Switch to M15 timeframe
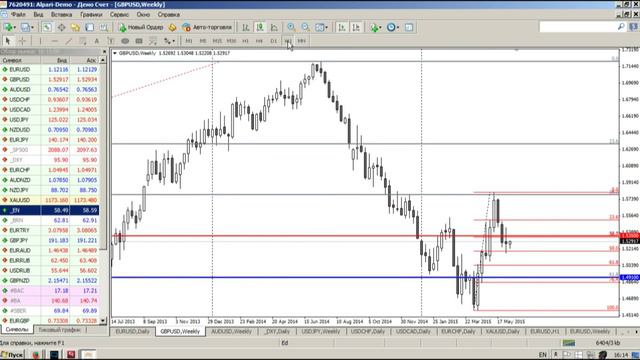 [x=217, y=41]
